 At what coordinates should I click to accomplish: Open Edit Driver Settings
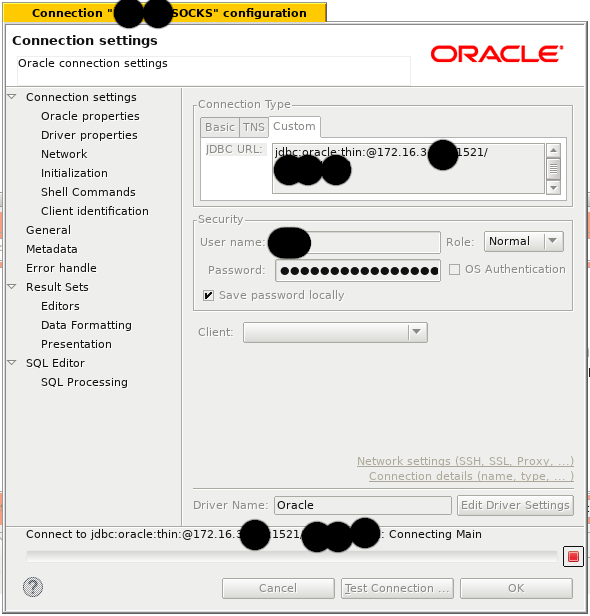point(515,505)
